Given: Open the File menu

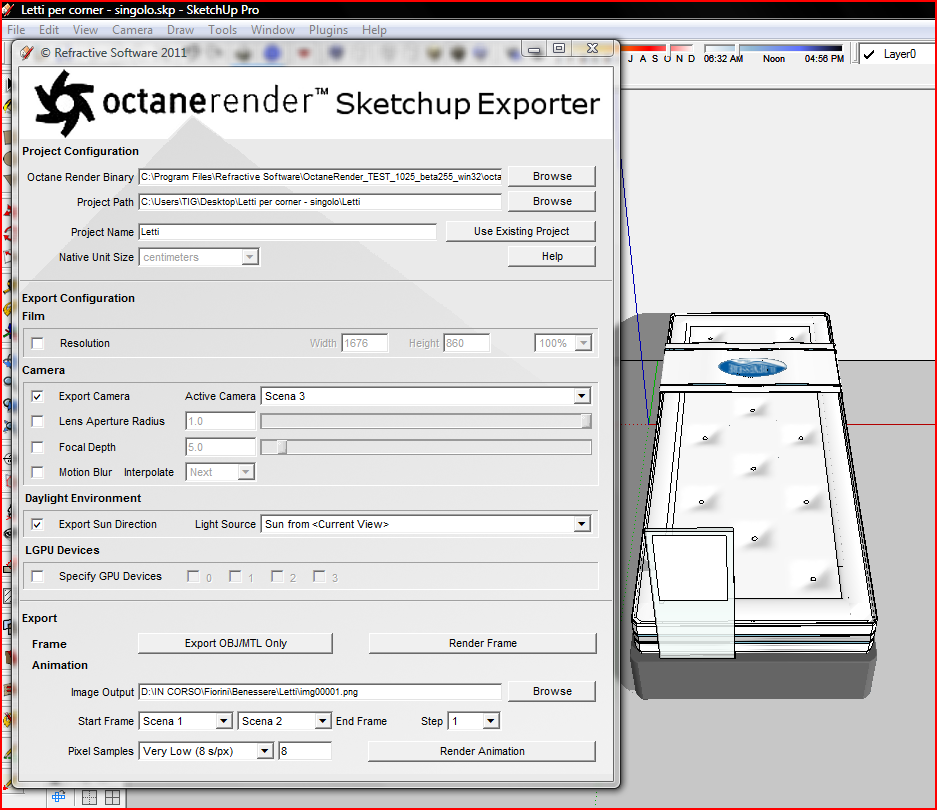Looking at the screenshot, I should (x=16, y=30).
